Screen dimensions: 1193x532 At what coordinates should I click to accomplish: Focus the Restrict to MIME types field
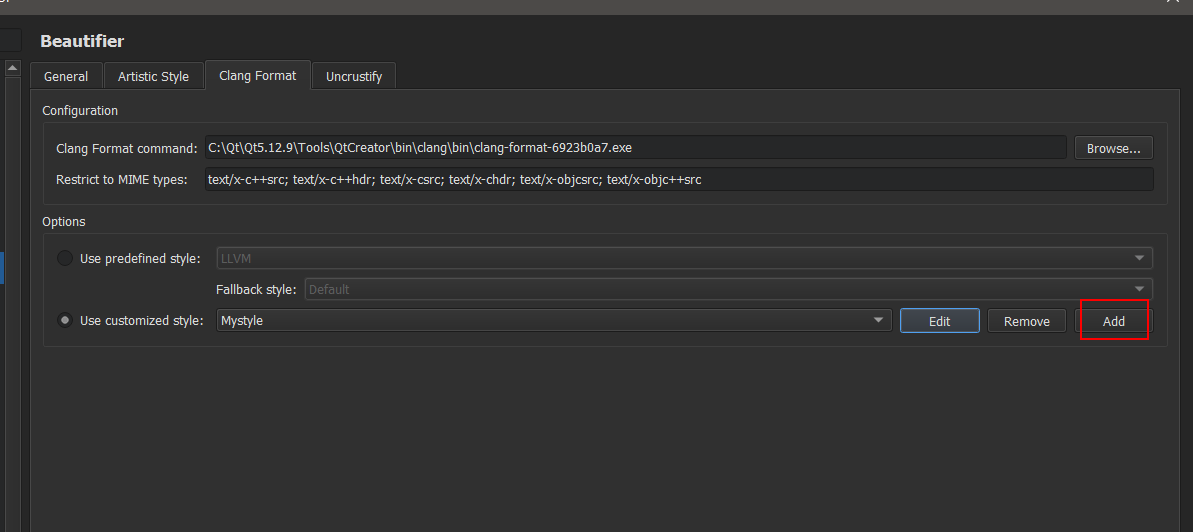678,180
